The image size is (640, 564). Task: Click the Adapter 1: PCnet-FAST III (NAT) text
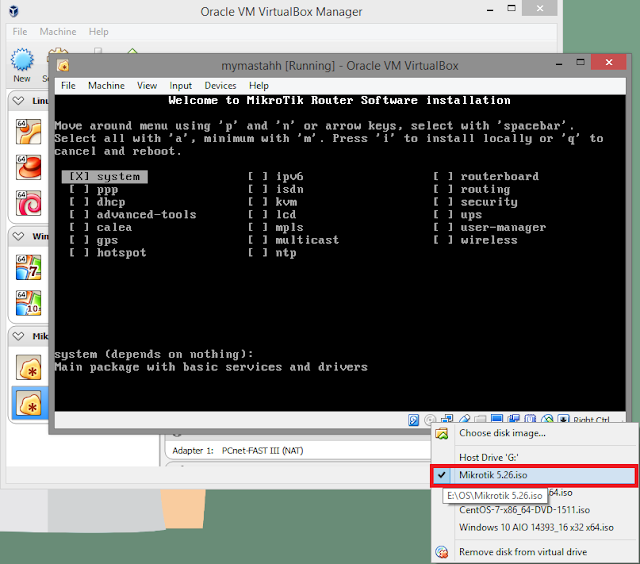pos(238,451)
